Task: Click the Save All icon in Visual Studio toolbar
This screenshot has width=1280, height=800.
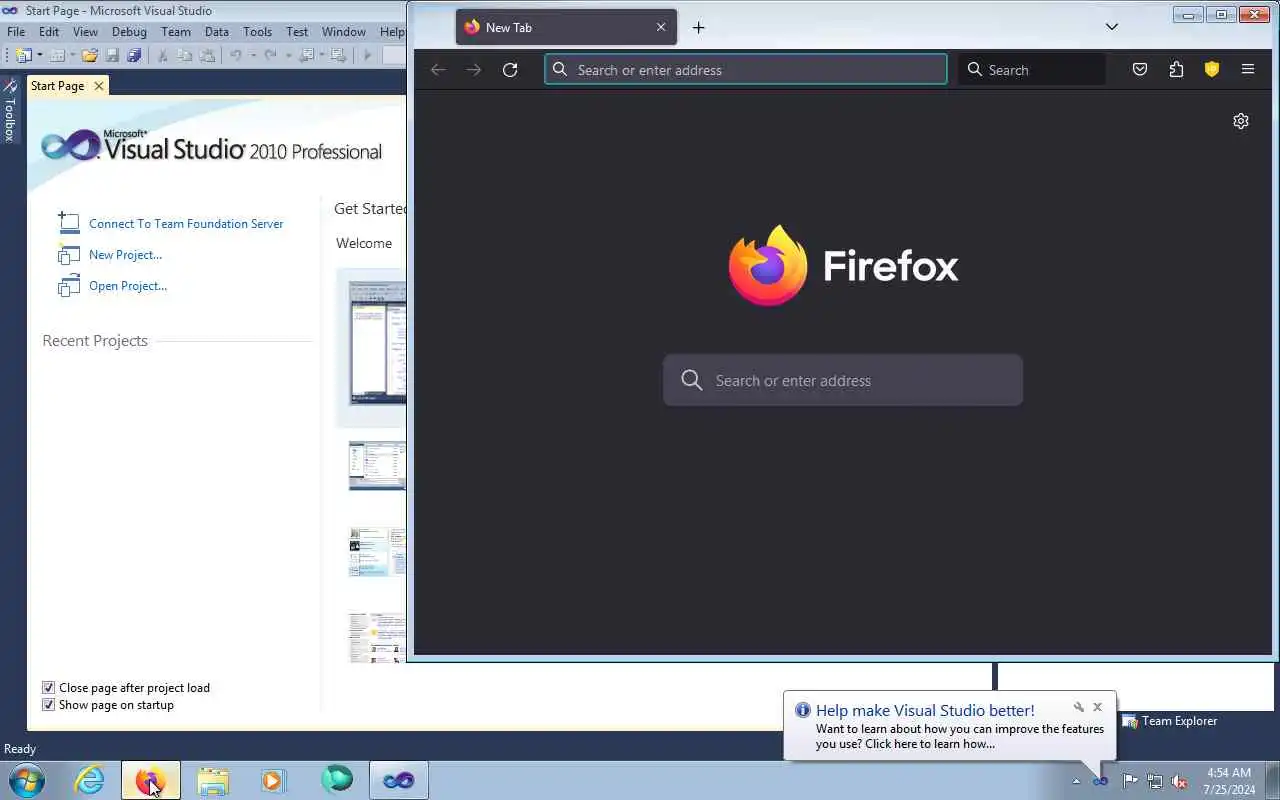Action: click(x=134, y=55)
